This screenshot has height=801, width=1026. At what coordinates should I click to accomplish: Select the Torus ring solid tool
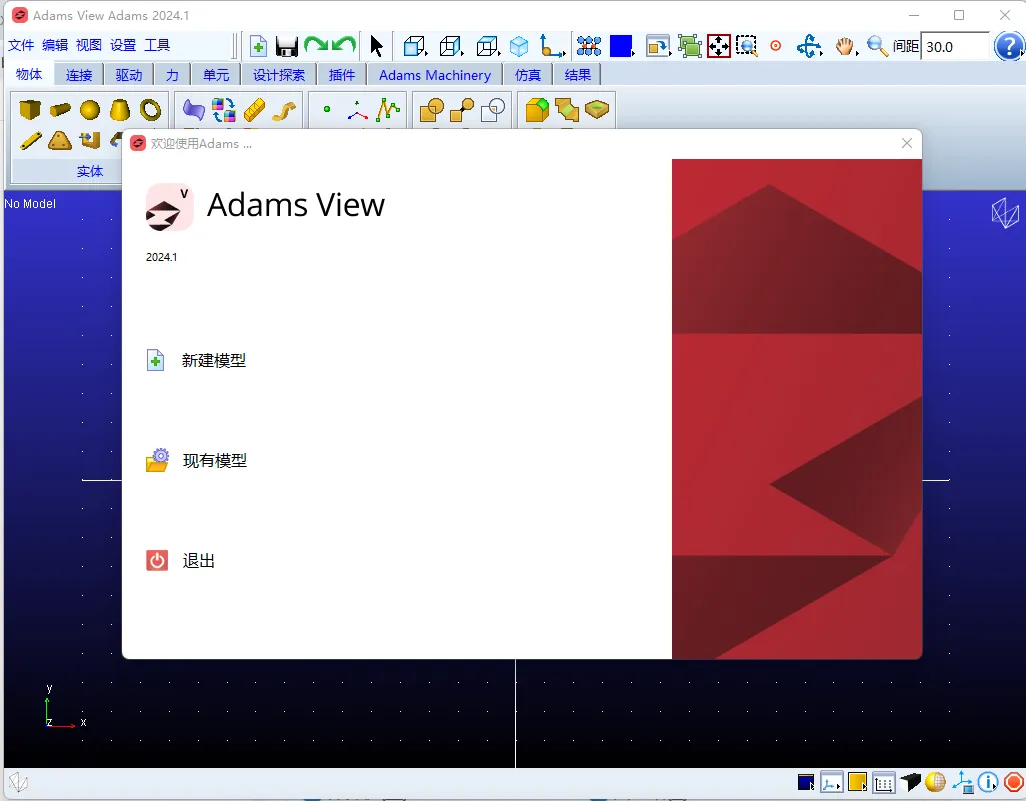pos(150,110)
